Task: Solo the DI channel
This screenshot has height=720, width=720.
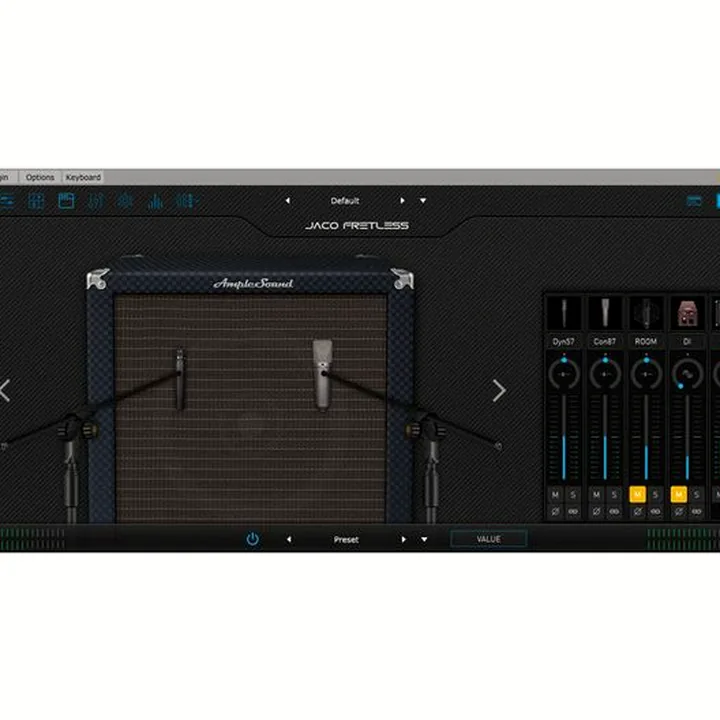Action: coord(697,495)
